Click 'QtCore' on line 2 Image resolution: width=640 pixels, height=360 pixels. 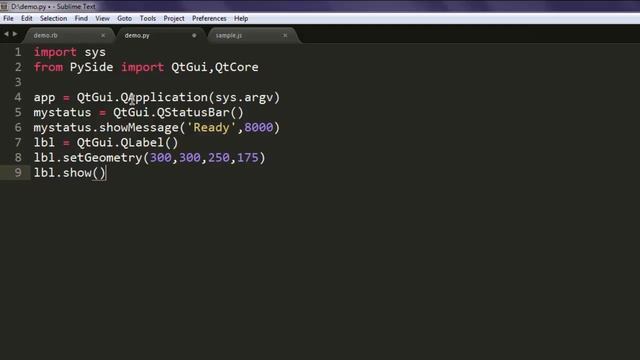point(237,67)
